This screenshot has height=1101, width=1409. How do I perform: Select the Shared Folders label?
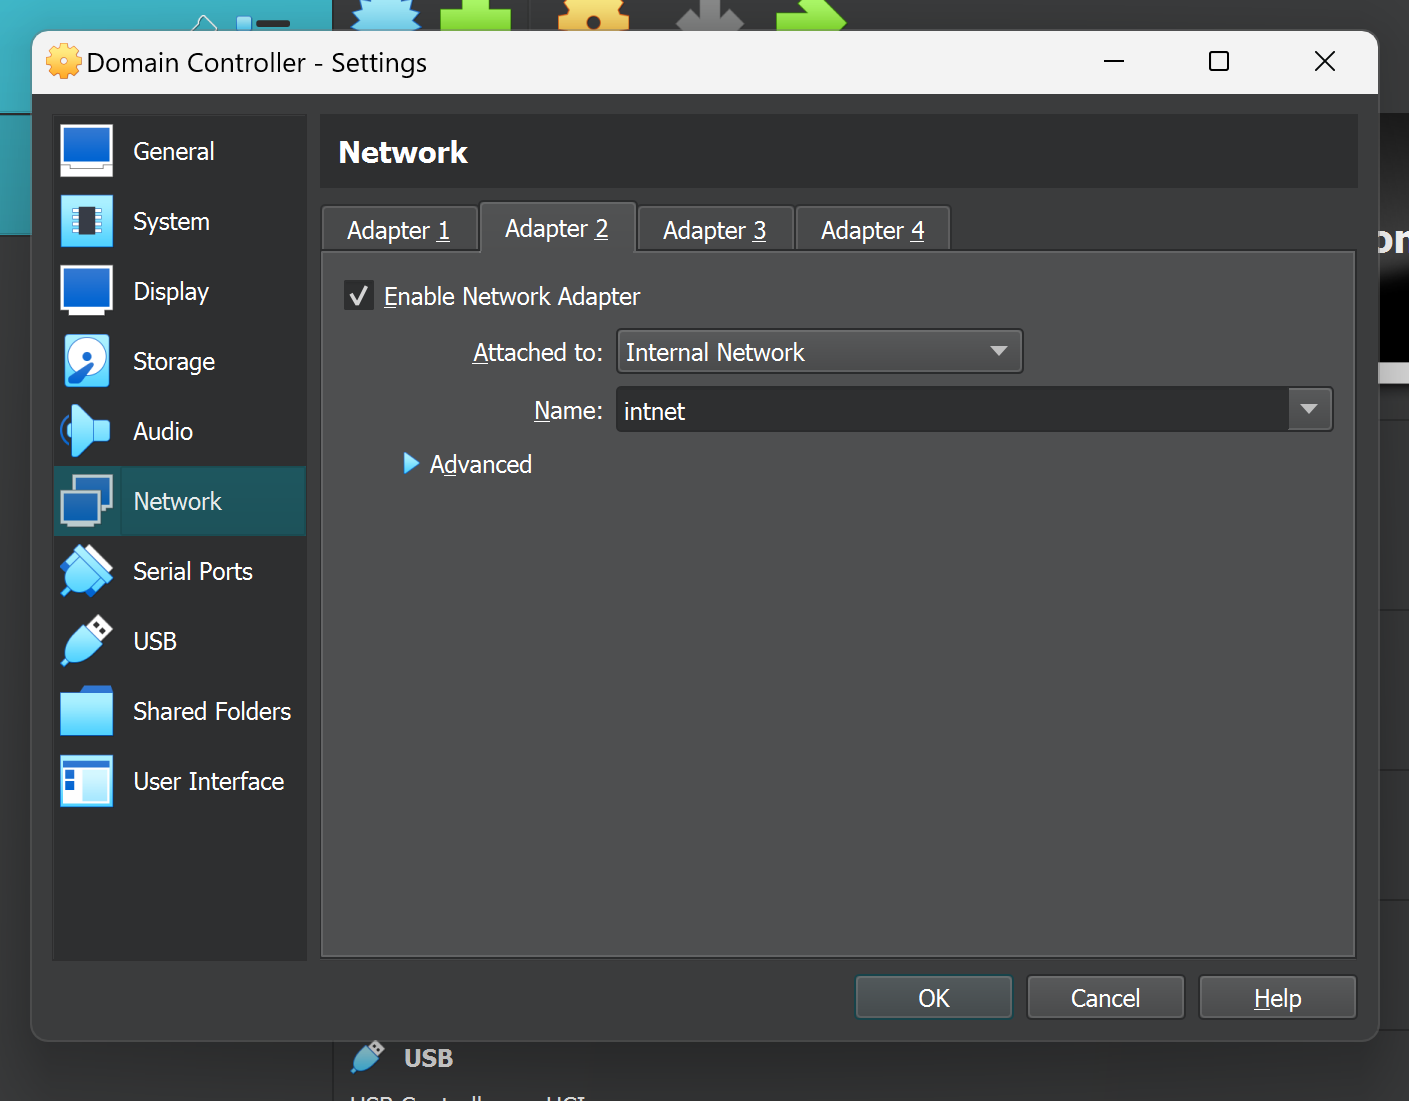click(212, 711)
